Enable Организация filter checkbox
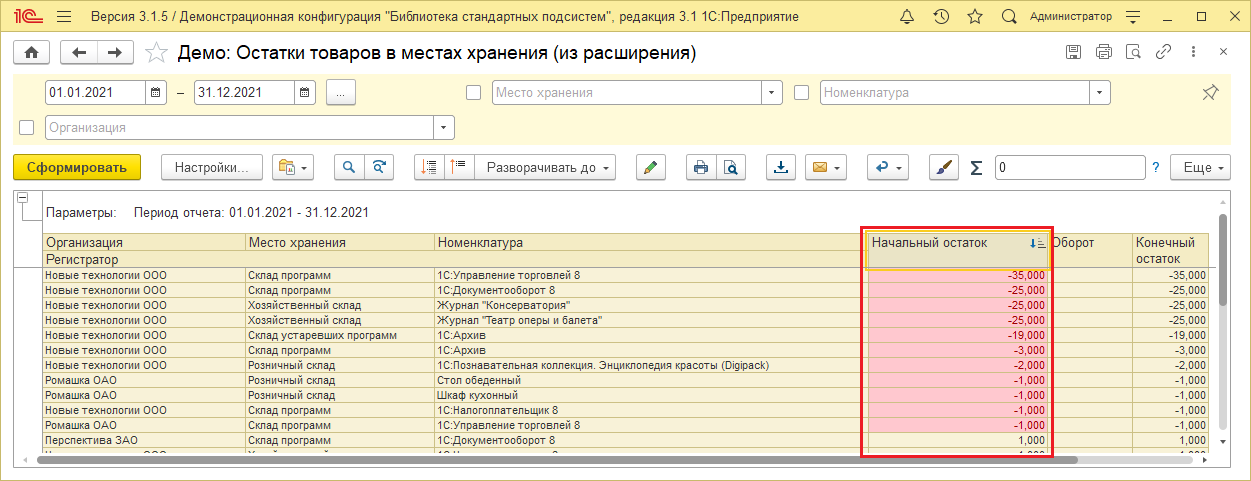This screenshot has height=481, width=1251. (x=27, y=128)
